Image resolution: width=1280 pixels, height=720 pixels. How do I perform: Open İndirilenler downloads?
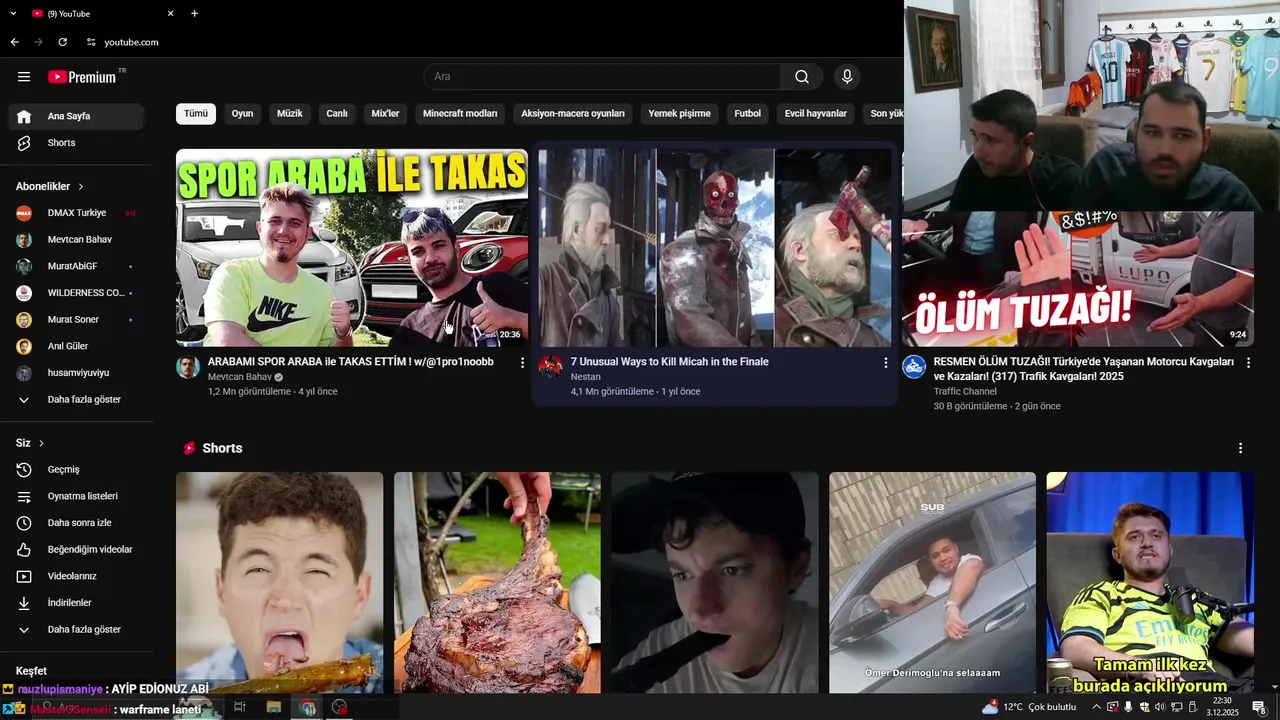pos(76,603)
